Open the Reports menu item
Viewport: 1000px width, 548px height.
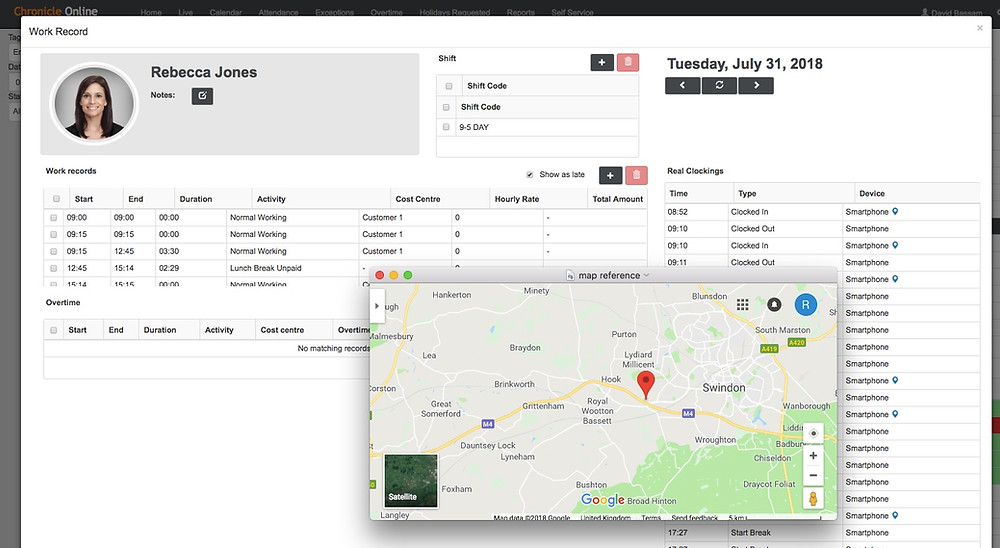520,12
